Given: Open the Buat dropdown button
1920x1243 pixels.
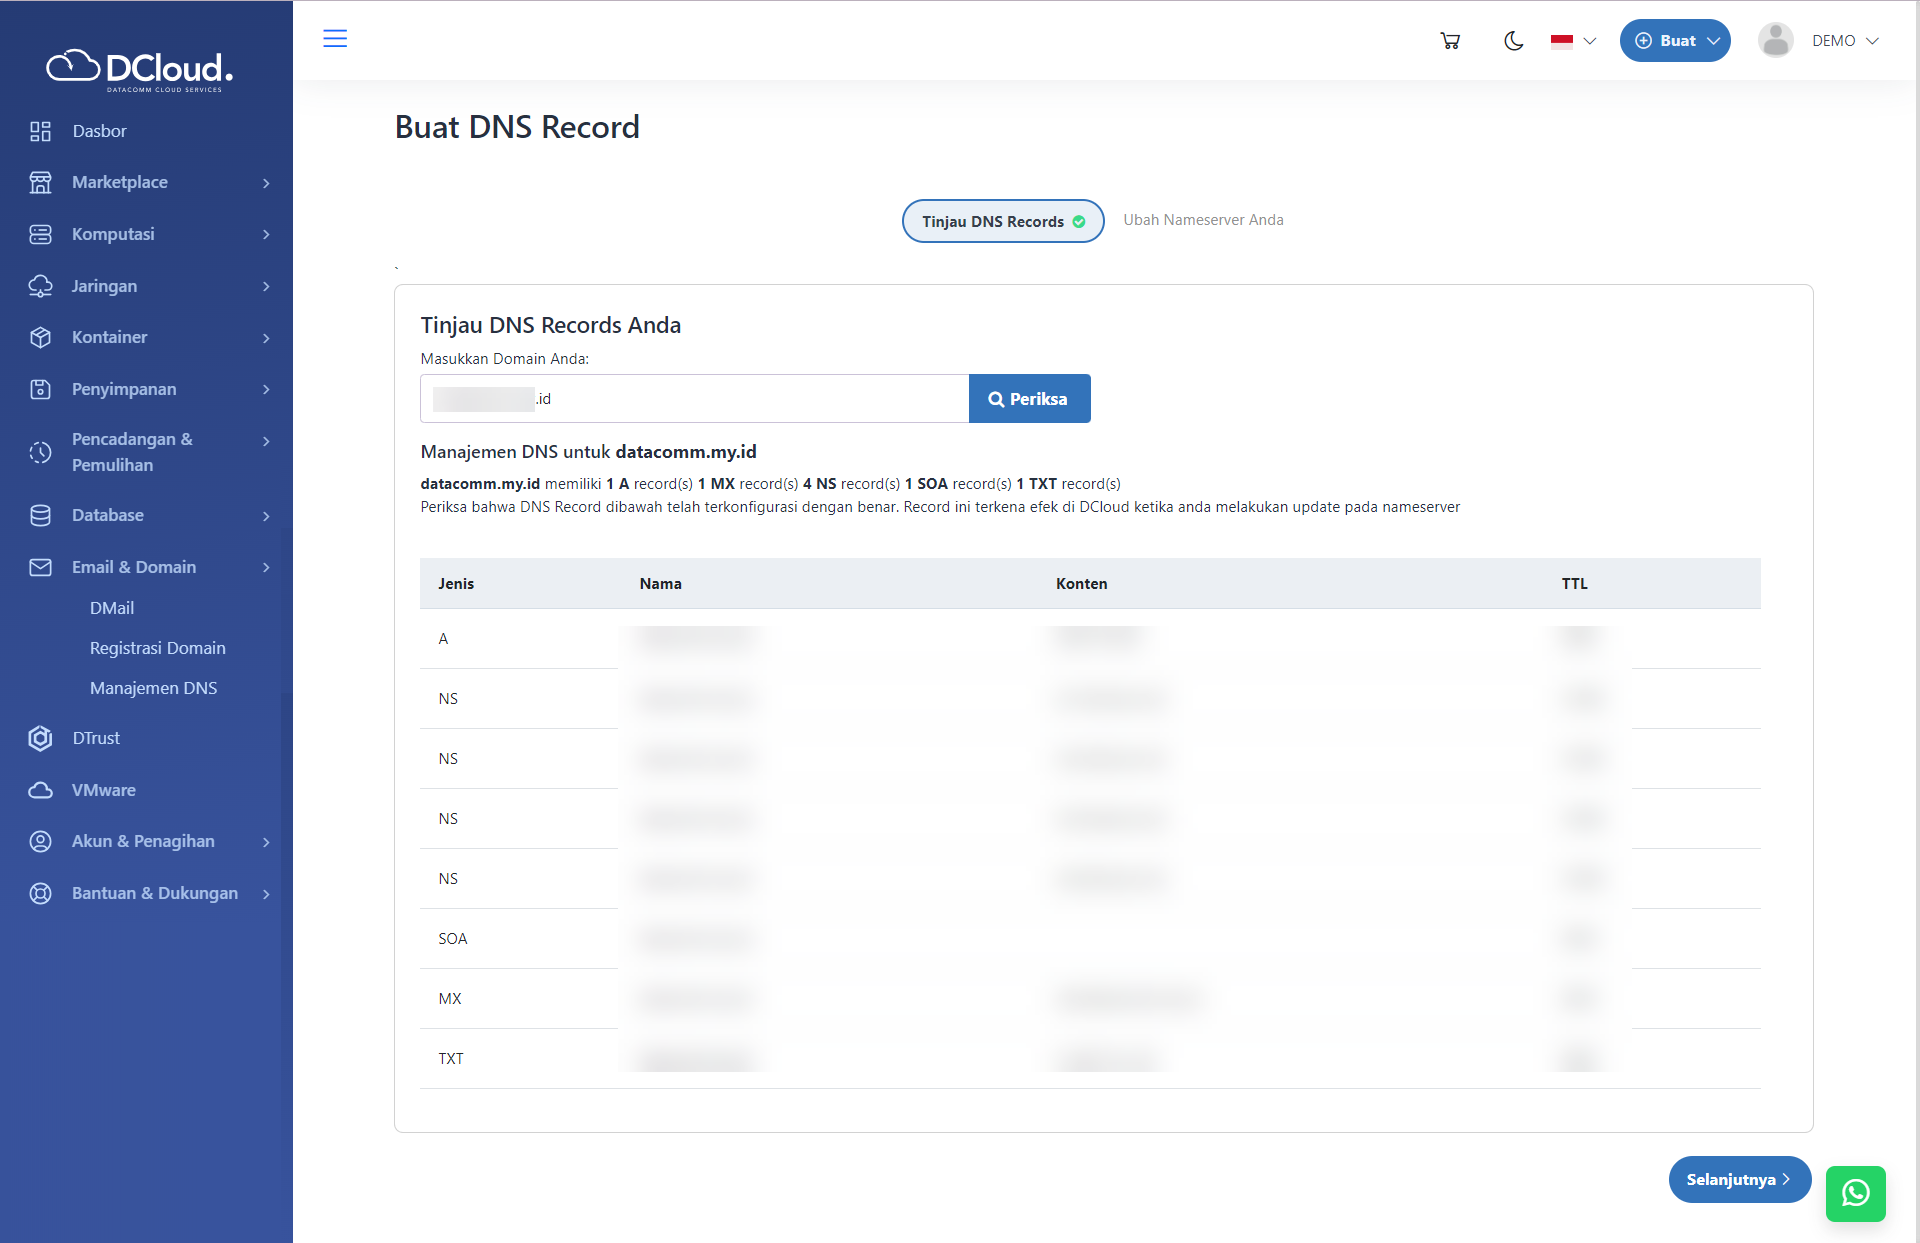Looking at the screenshot, I should click(1675, 41).
